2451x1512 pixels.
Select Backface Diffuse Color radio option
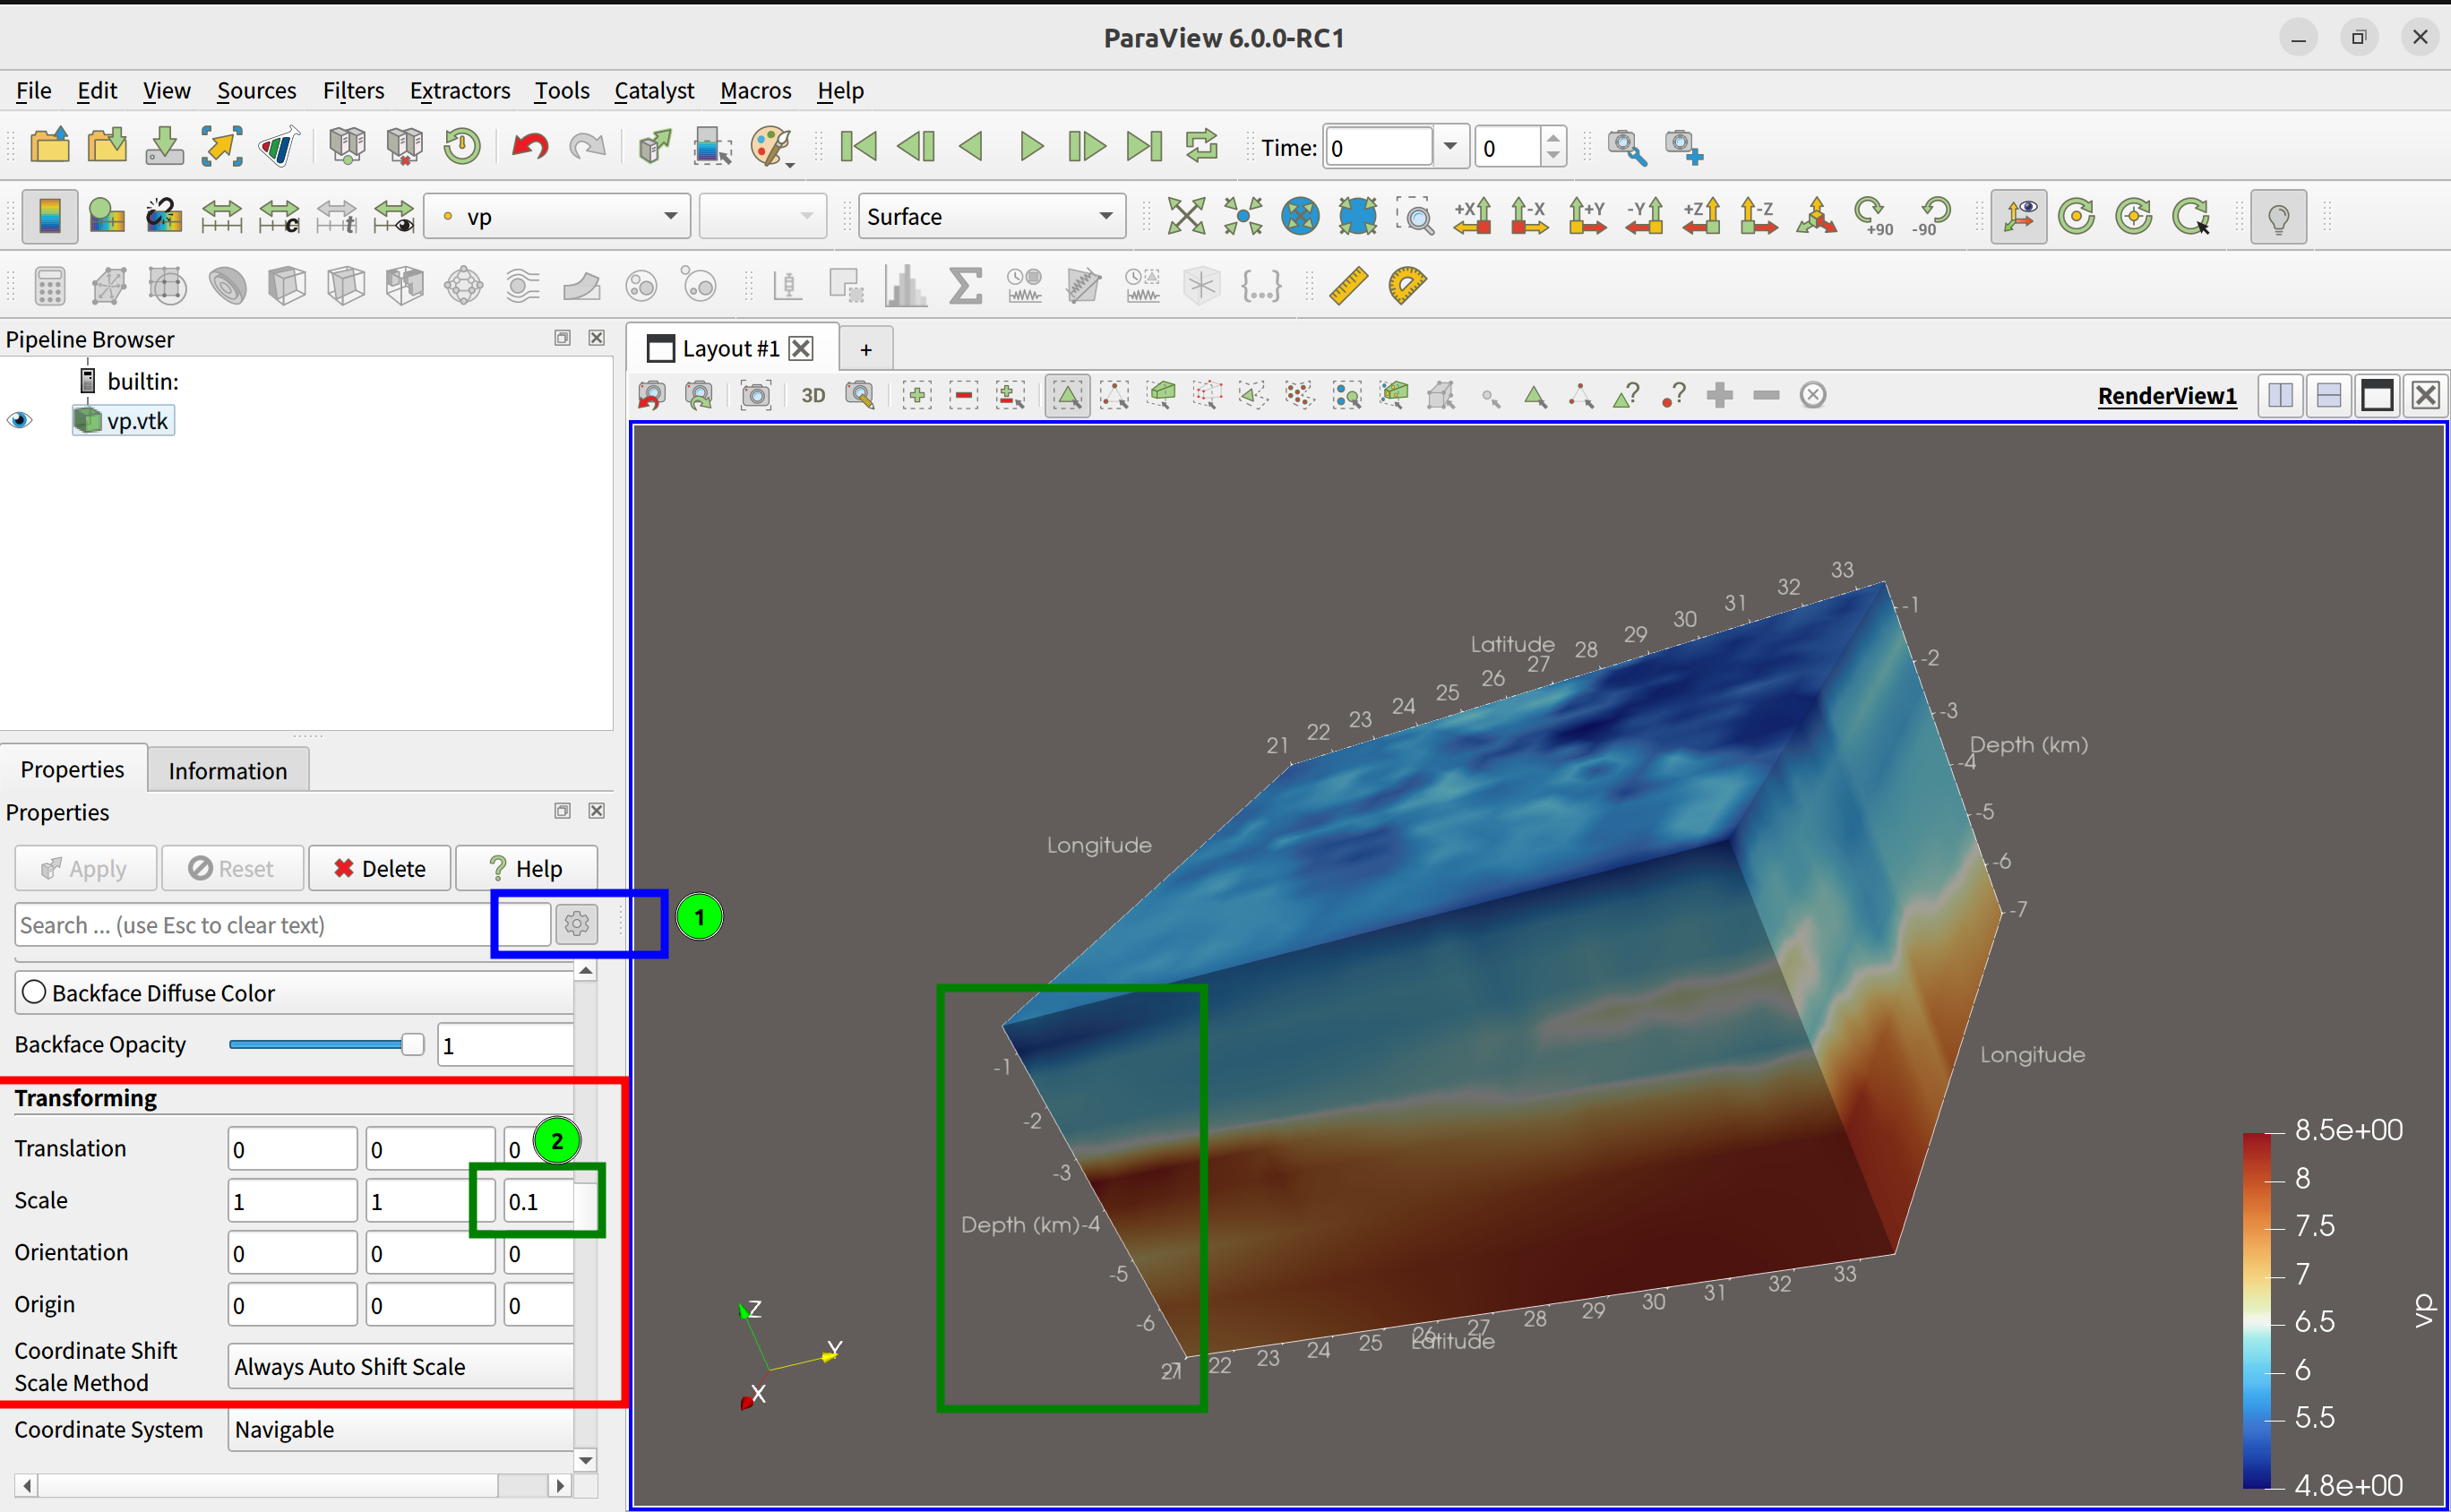point(34,992)
